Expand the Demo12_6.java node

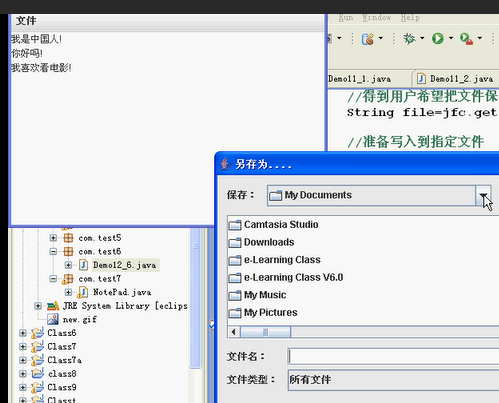click(x=68, y=265)
